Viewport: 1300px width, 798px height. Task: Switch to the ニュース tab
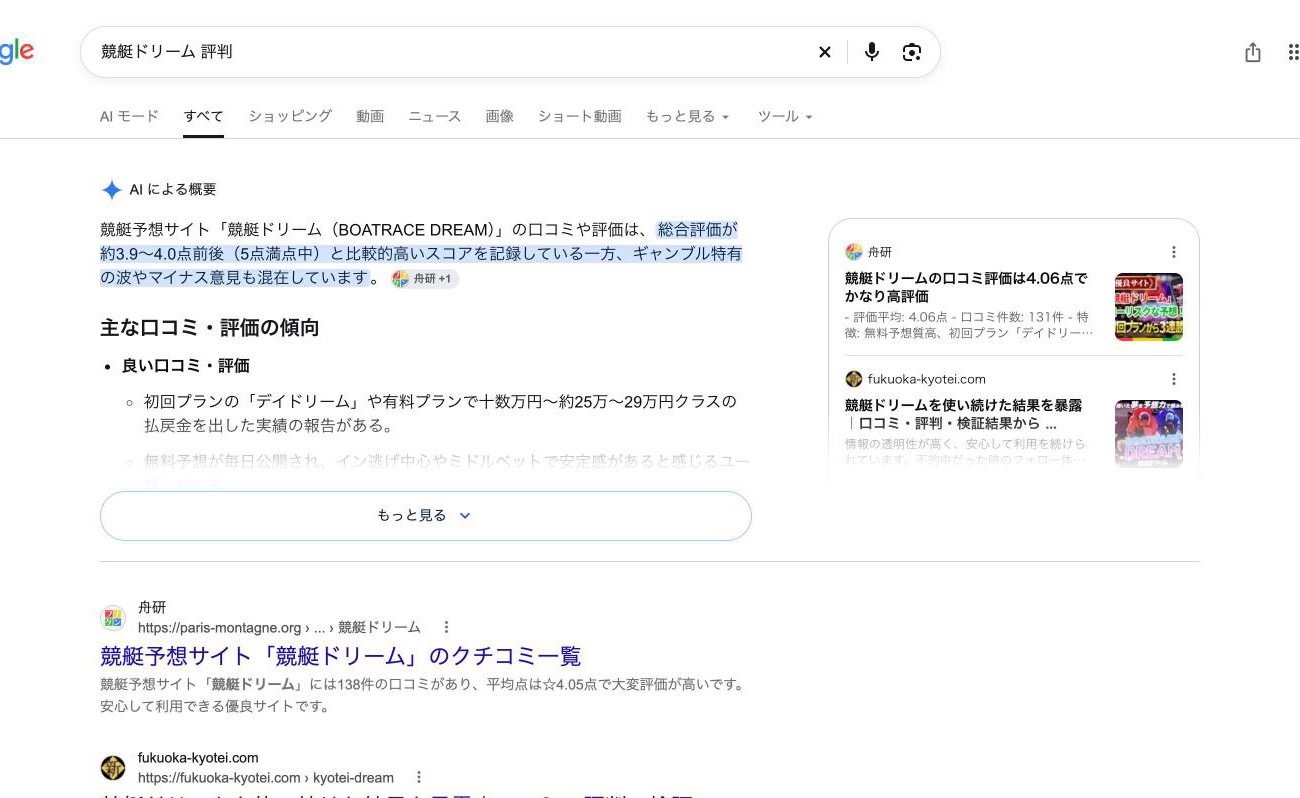[x=435, y=116]
